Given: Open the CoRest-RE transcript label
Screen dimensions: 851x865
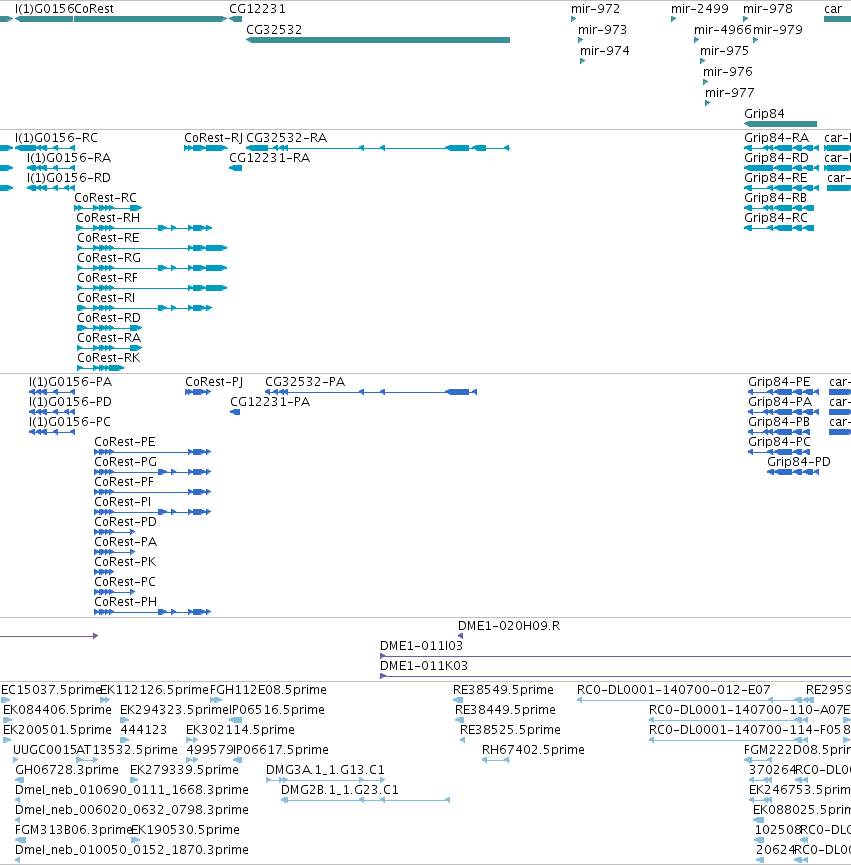Looking at the screenshot, I should (108, 238).
